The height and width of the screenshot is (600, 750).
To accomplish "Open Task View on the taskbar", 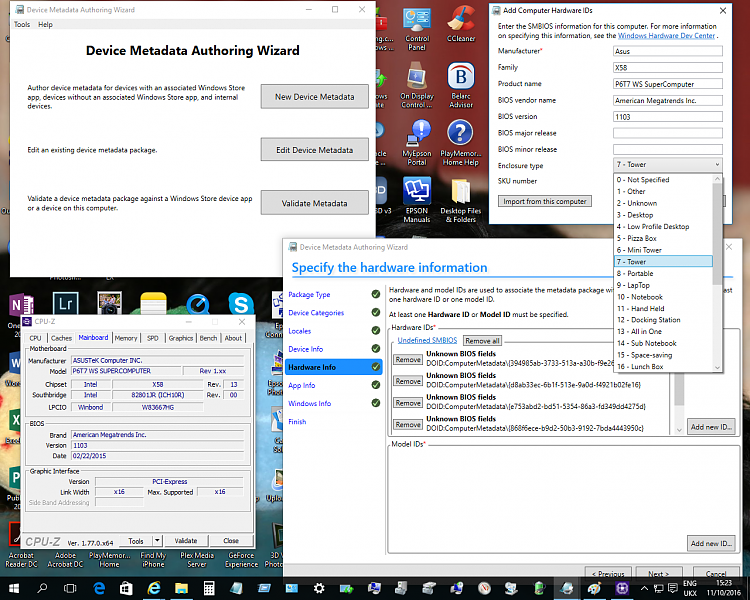I will (x=70, y=588).
